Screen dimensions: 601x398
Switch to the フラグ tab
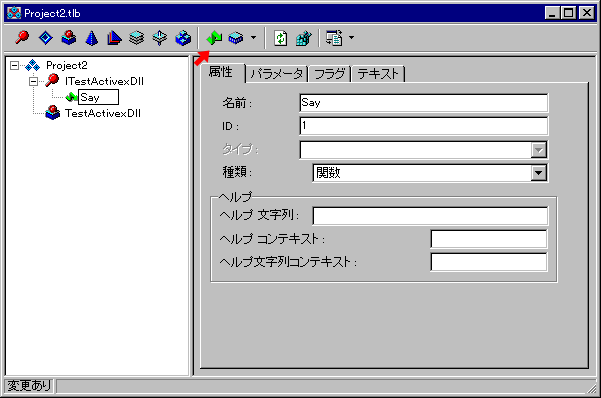(x=330, y=74)
